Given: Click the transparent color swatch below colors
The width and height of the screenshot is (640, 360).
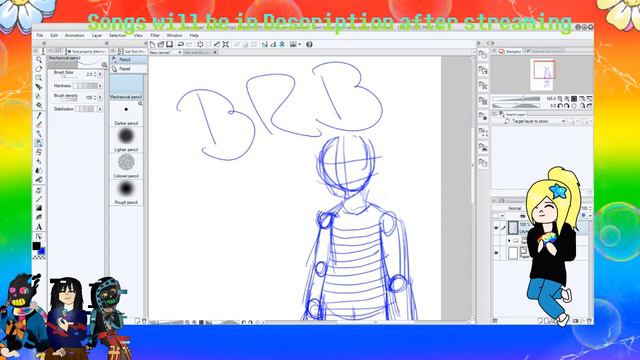Looking at the screenshot, I should click(39, 258).
